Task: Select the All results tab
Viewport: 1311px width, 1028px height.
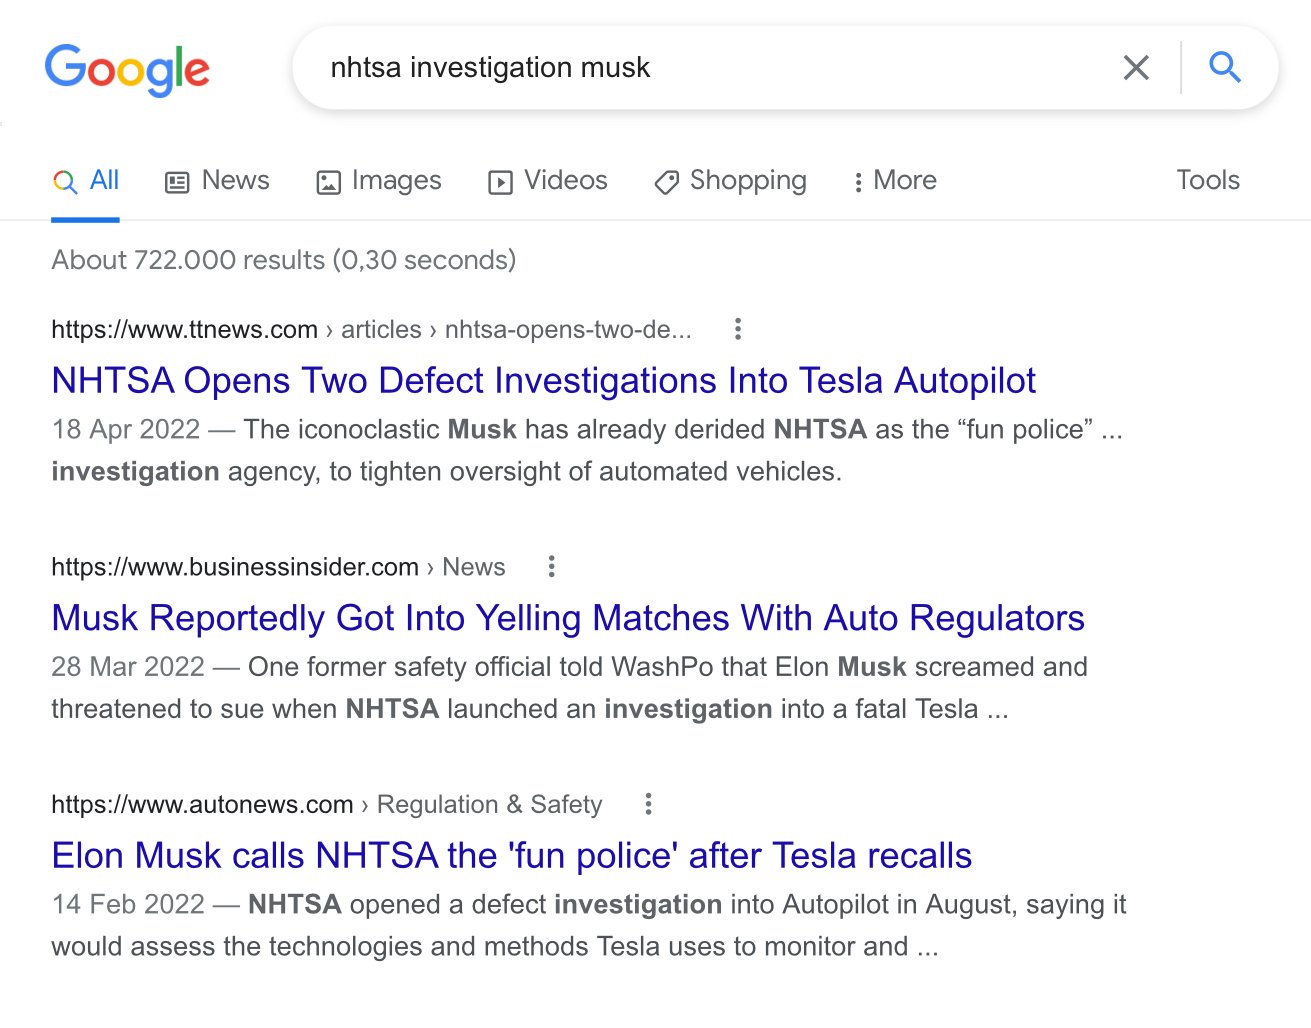Action: [x=86, y=181]
